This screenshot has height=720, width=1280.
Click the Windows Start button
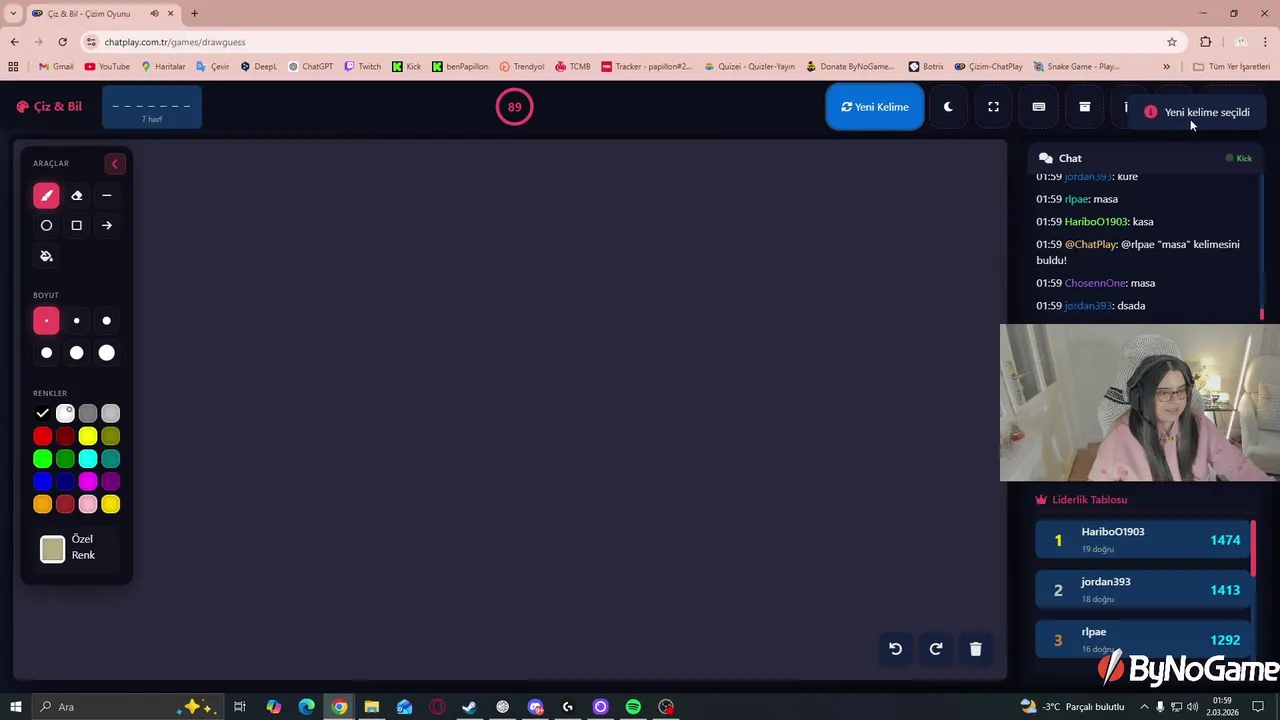click(16, 707)
